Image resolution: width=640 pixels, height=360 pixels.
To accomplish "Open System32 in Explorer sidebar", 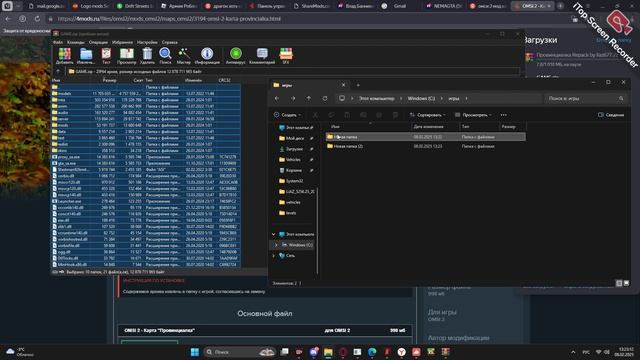I will tap(294, 181).
